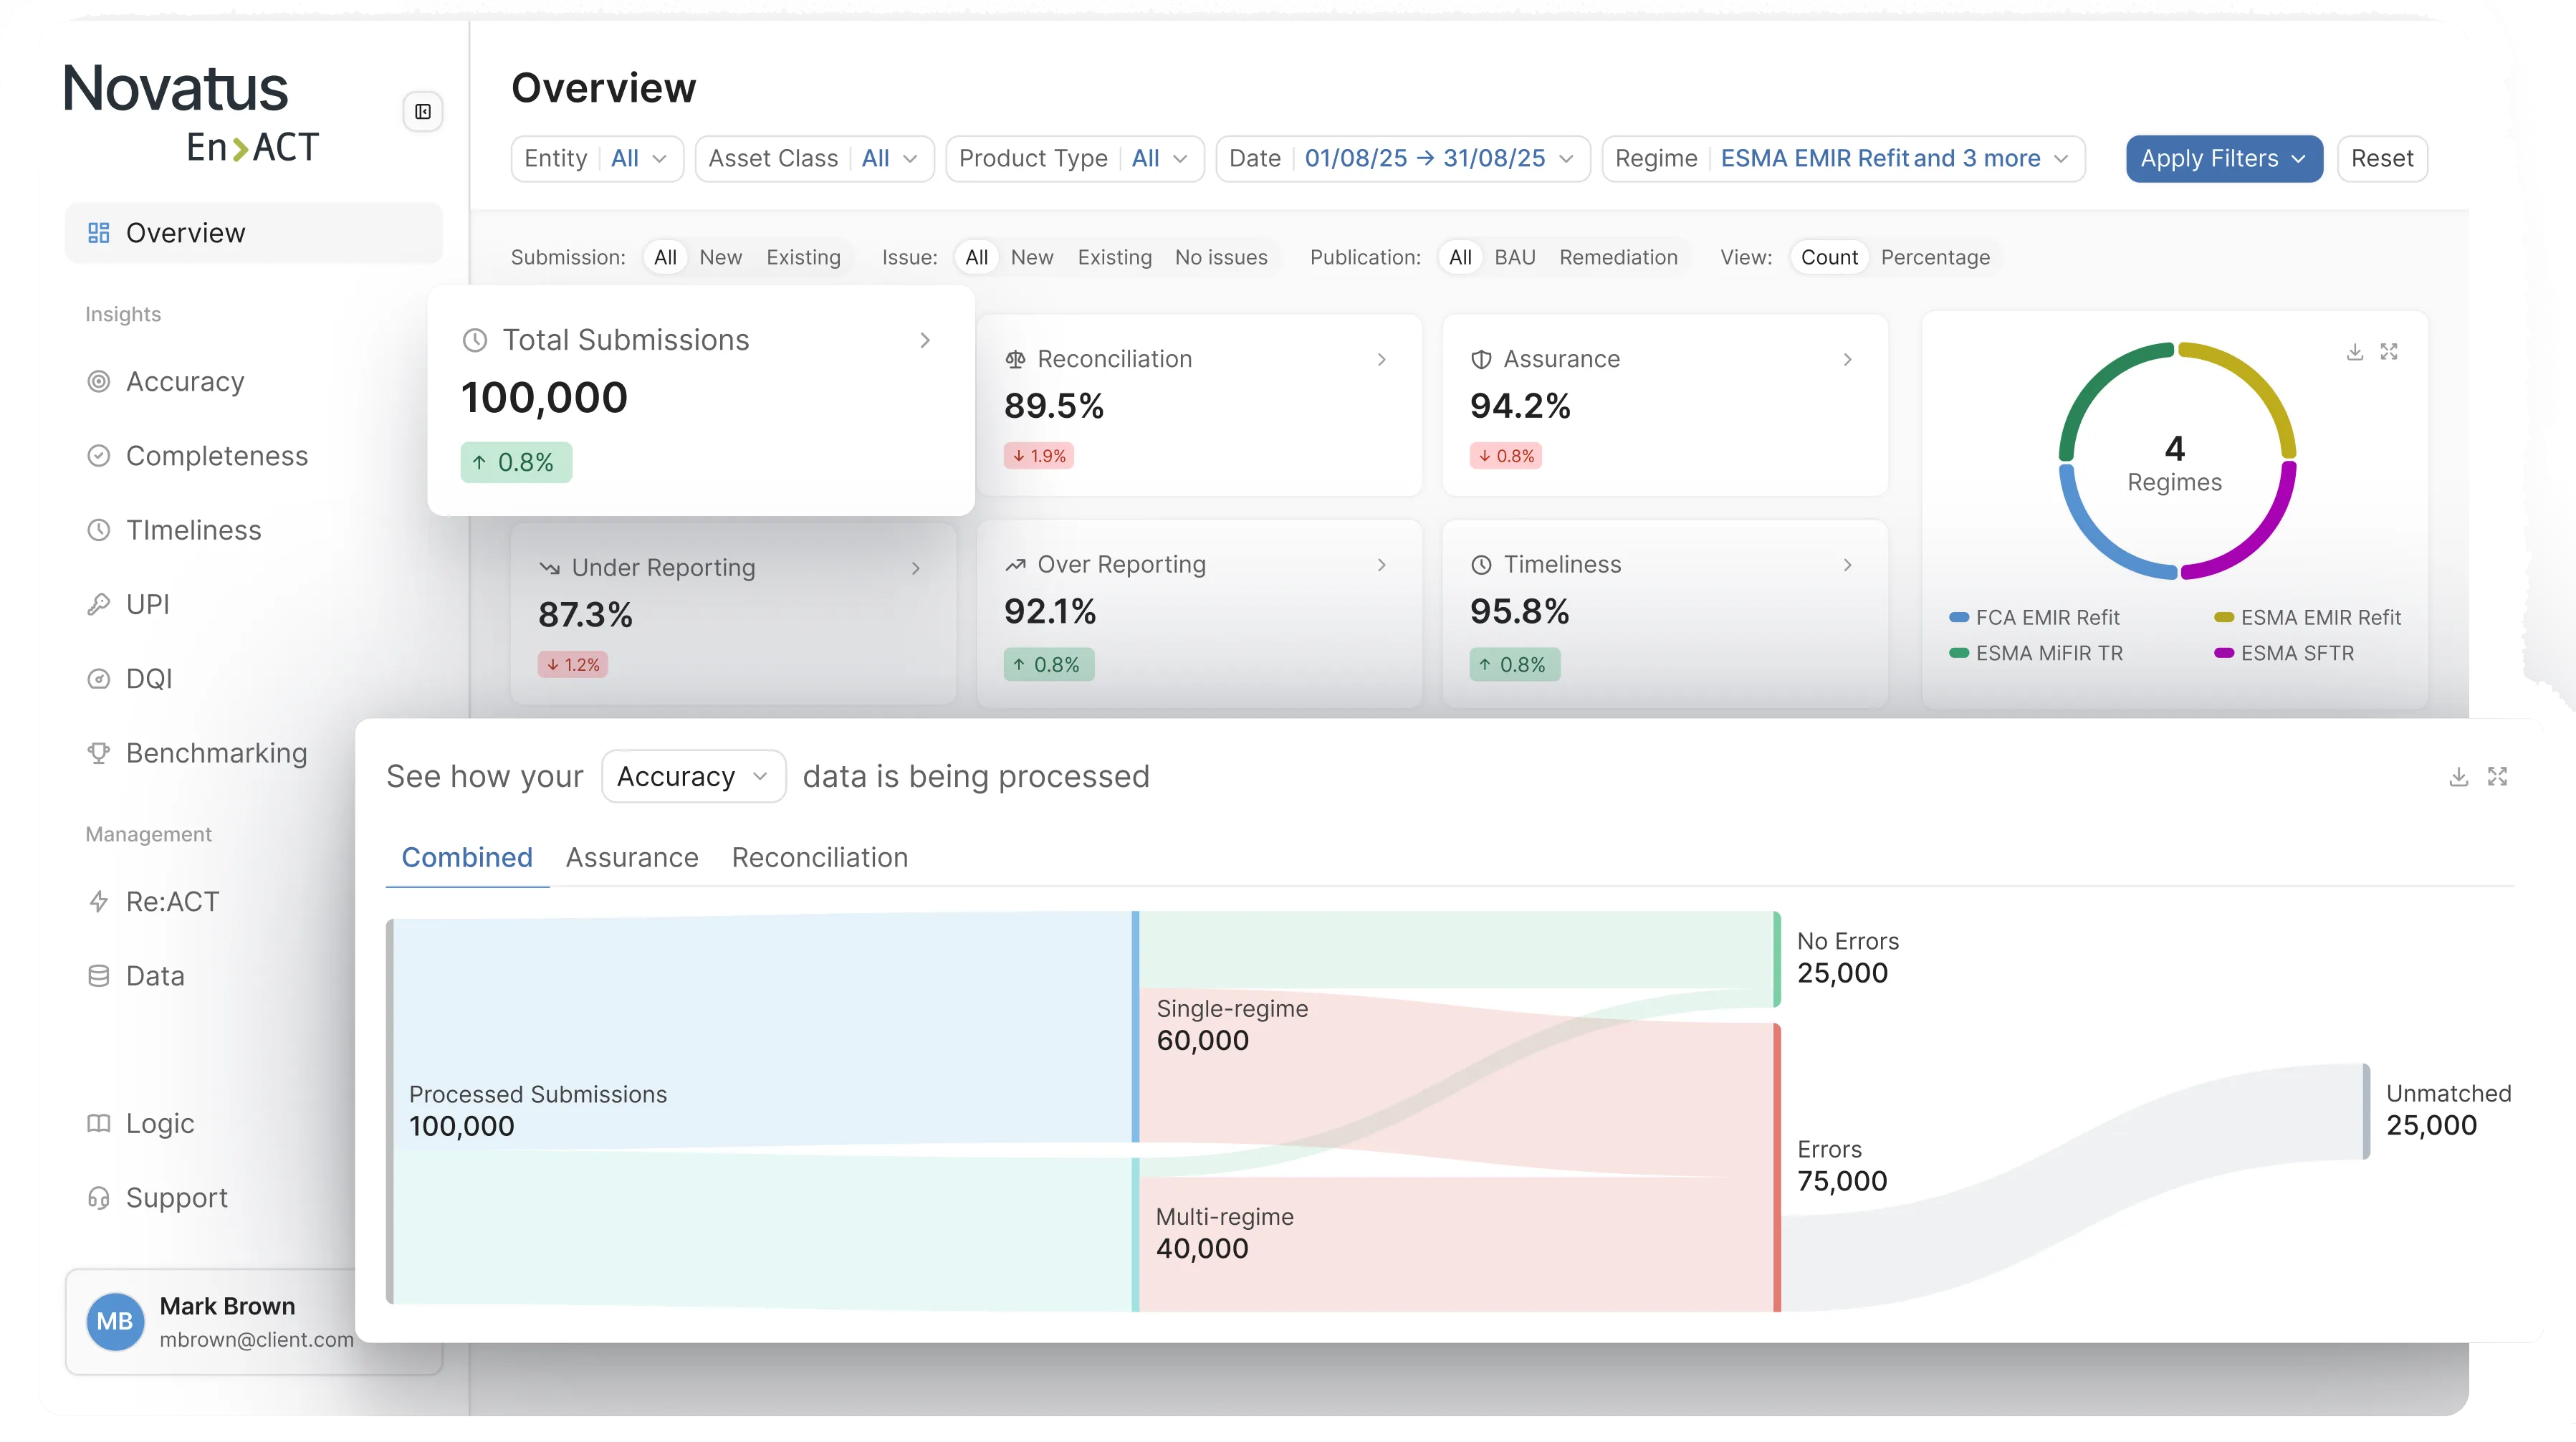Collapse the sidebar with the panel icon
Image resolution: width=2576 pixels, height=1442 pixels.
tap(423, 112)
